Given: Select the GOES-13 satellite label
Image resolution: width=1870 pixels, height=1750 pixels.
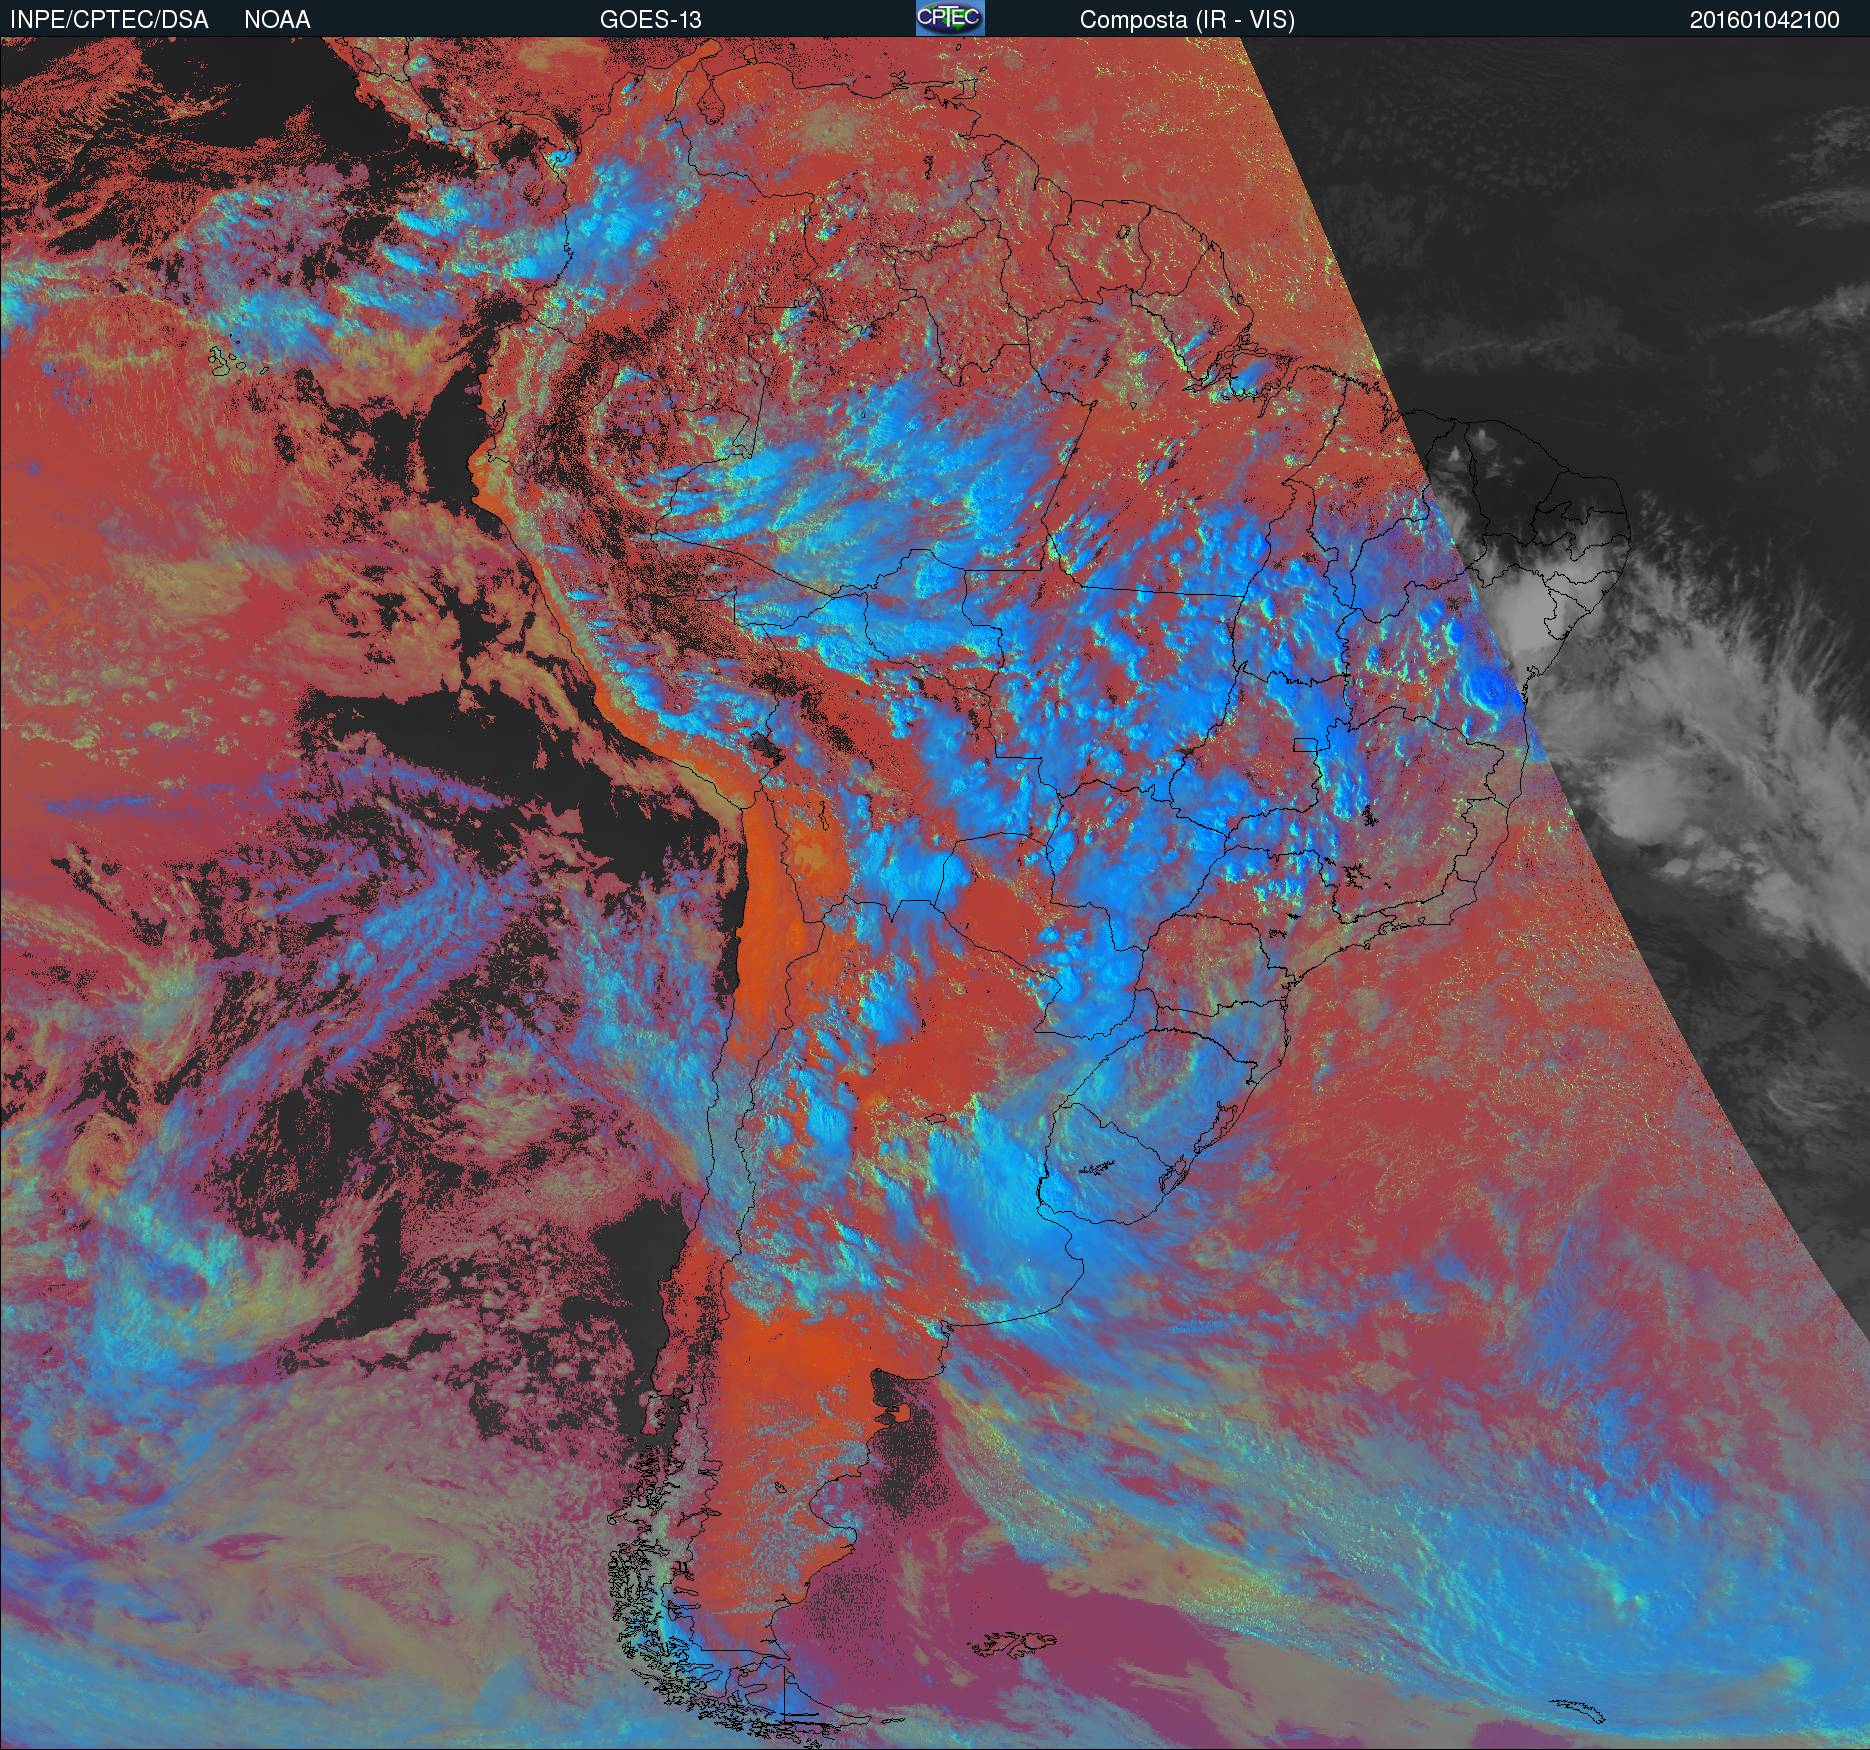Looking at the screenshot, I should pos(650,20).
